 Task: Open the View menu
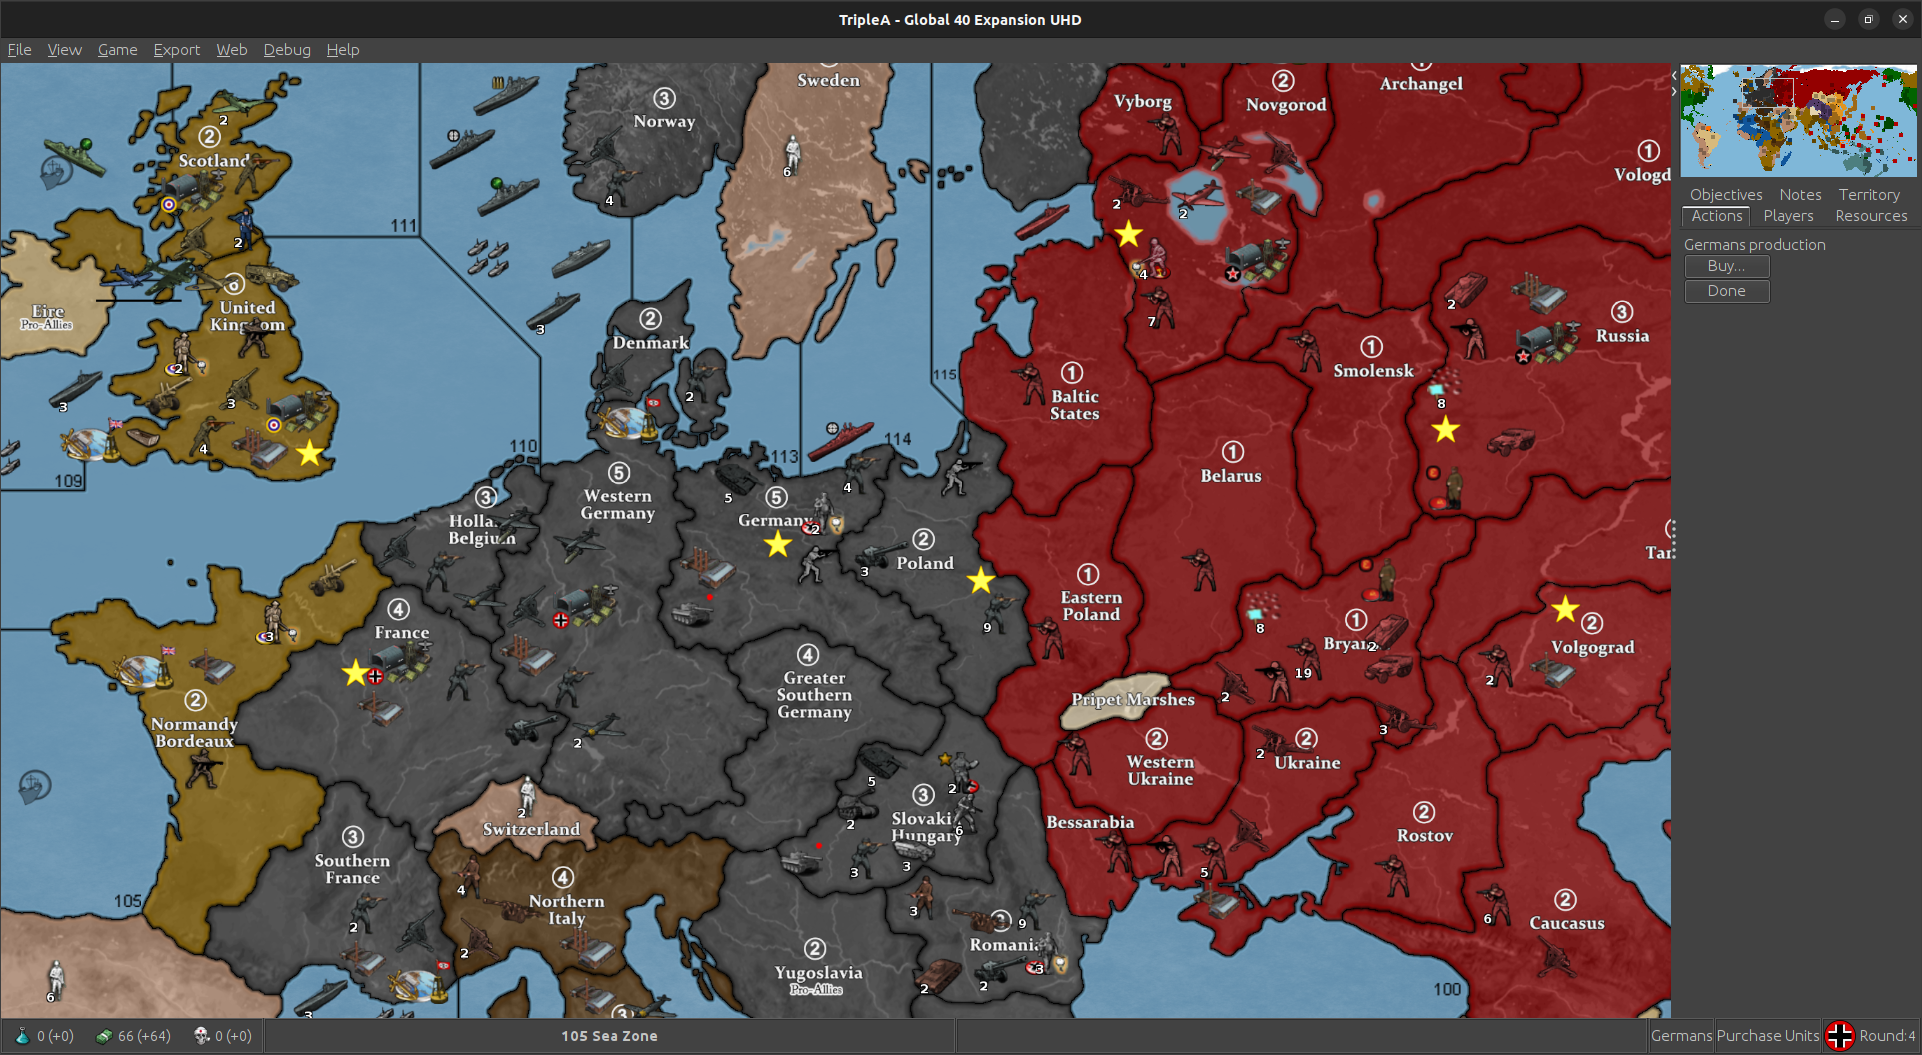64,49
